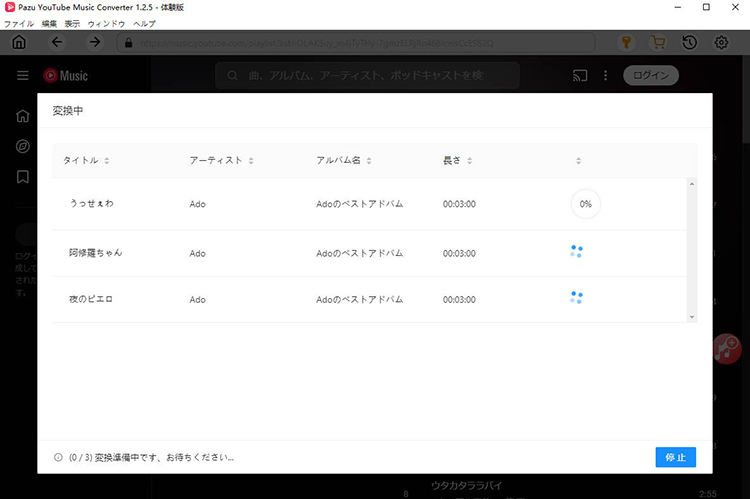The image size is (750, 499).
Task: Click the search magnifier icon
Action: (x=232, y=76)
